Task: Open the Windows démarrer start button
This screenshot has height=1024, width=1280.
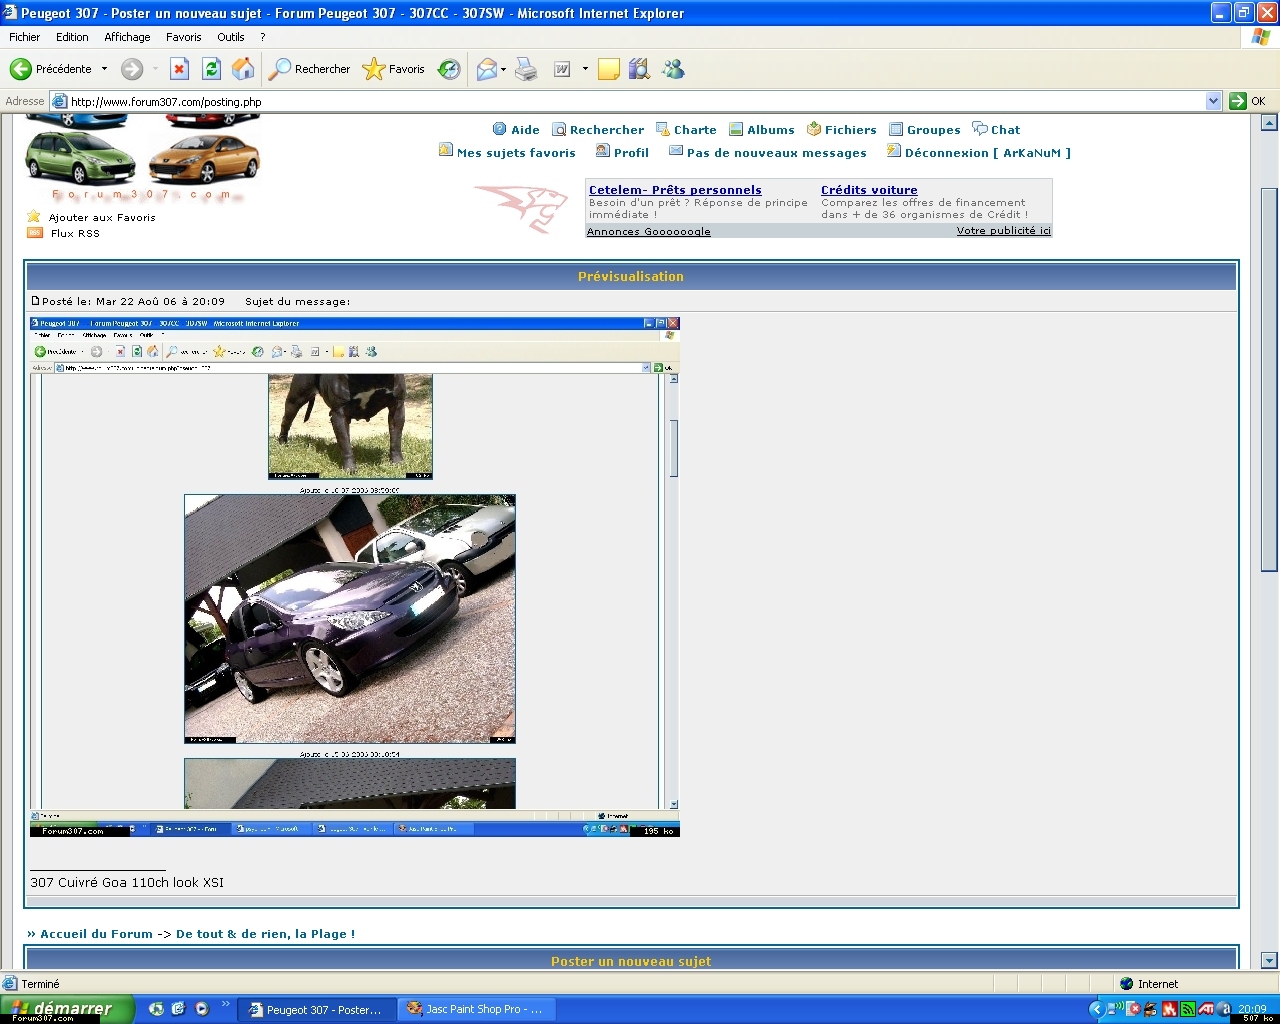Action: (x=67, y=1009)
